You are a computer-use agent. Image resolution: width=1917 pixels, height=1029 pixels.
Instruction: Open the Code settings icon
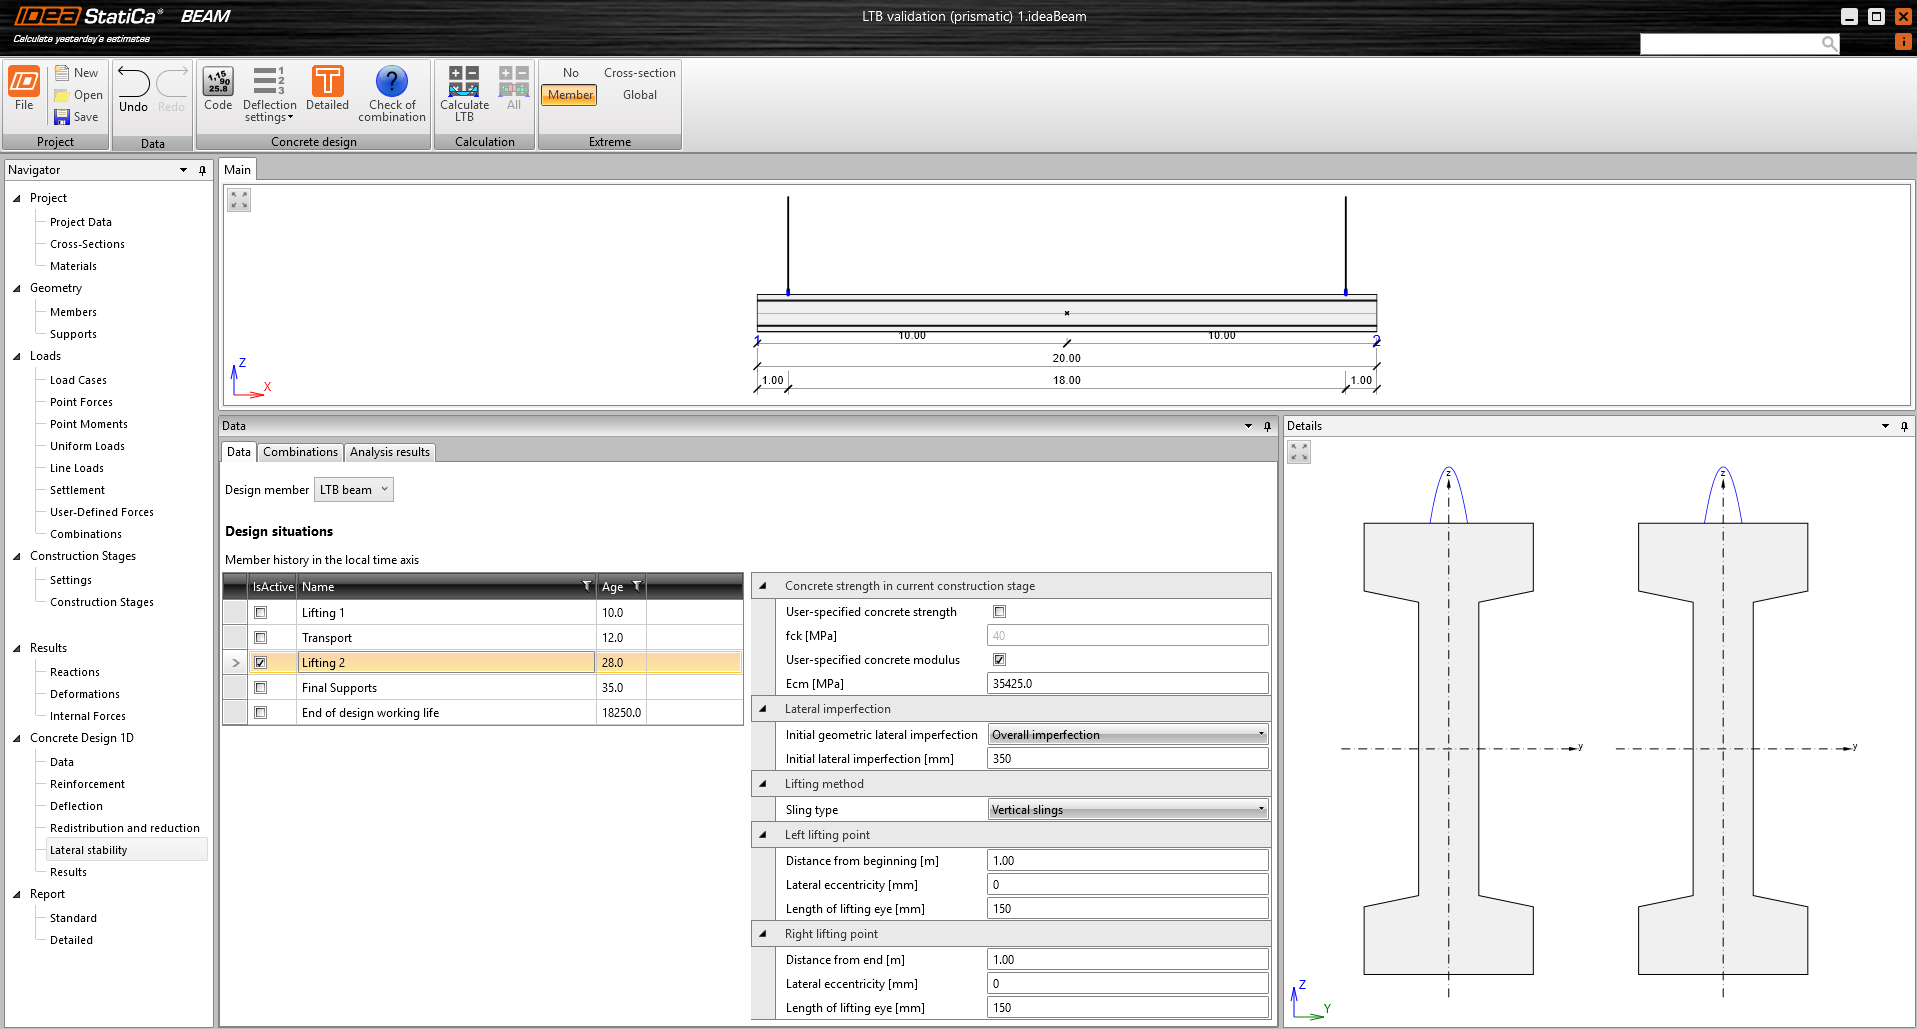coord(218,82)
